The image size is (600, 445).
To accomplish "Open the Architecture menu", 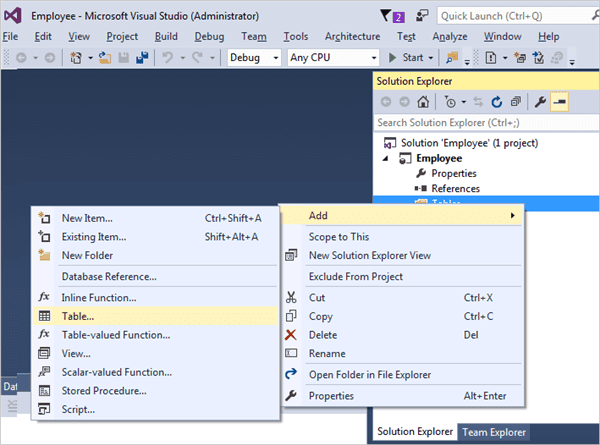I will 352,36.
